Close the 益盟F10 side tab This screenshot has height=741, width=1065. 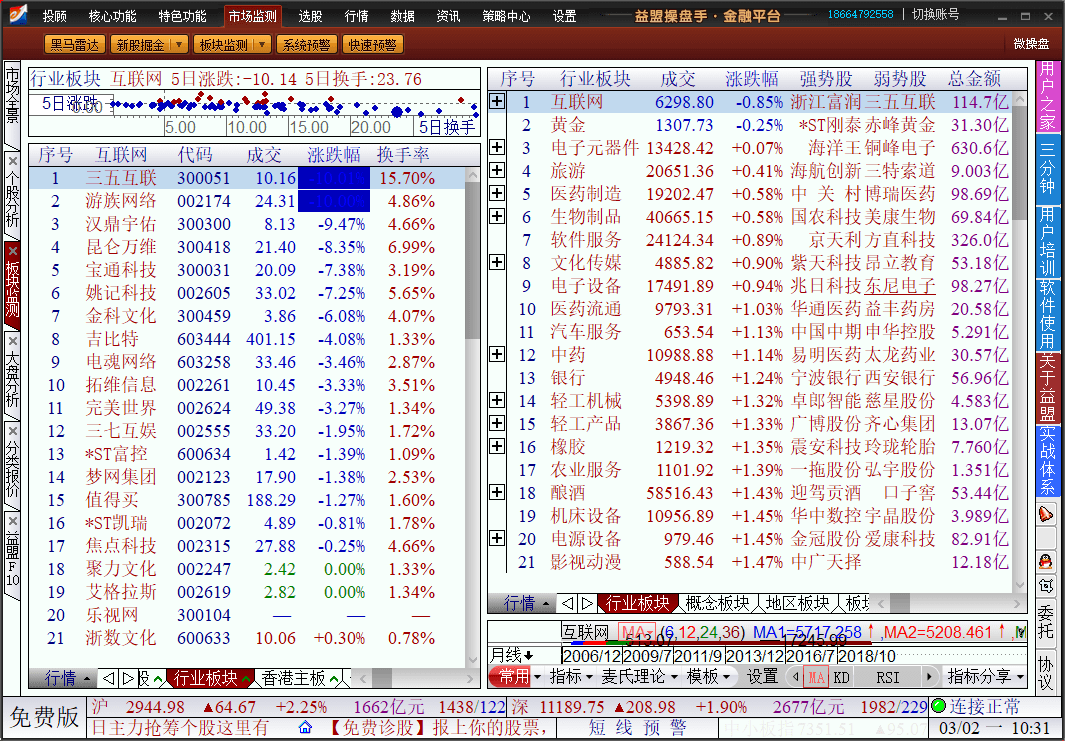13,522
